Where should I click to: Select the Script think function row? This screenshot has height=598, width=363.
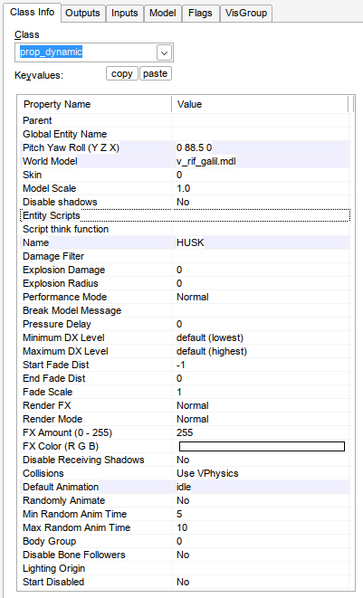(184, 229)
